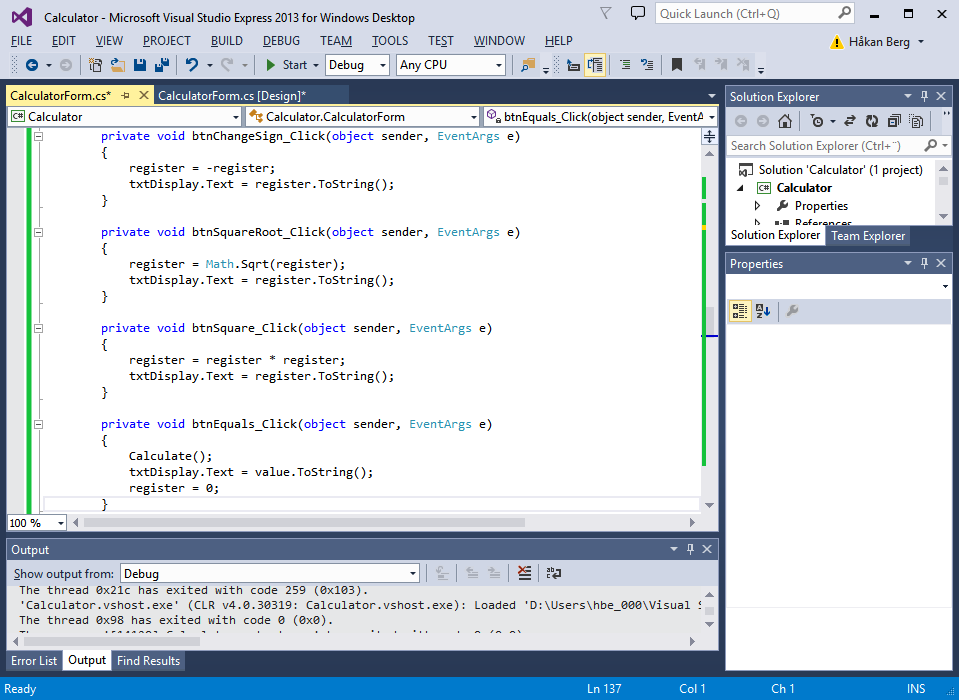
Task: Open the BUILD menu
Action: click(x=227, y=41)
